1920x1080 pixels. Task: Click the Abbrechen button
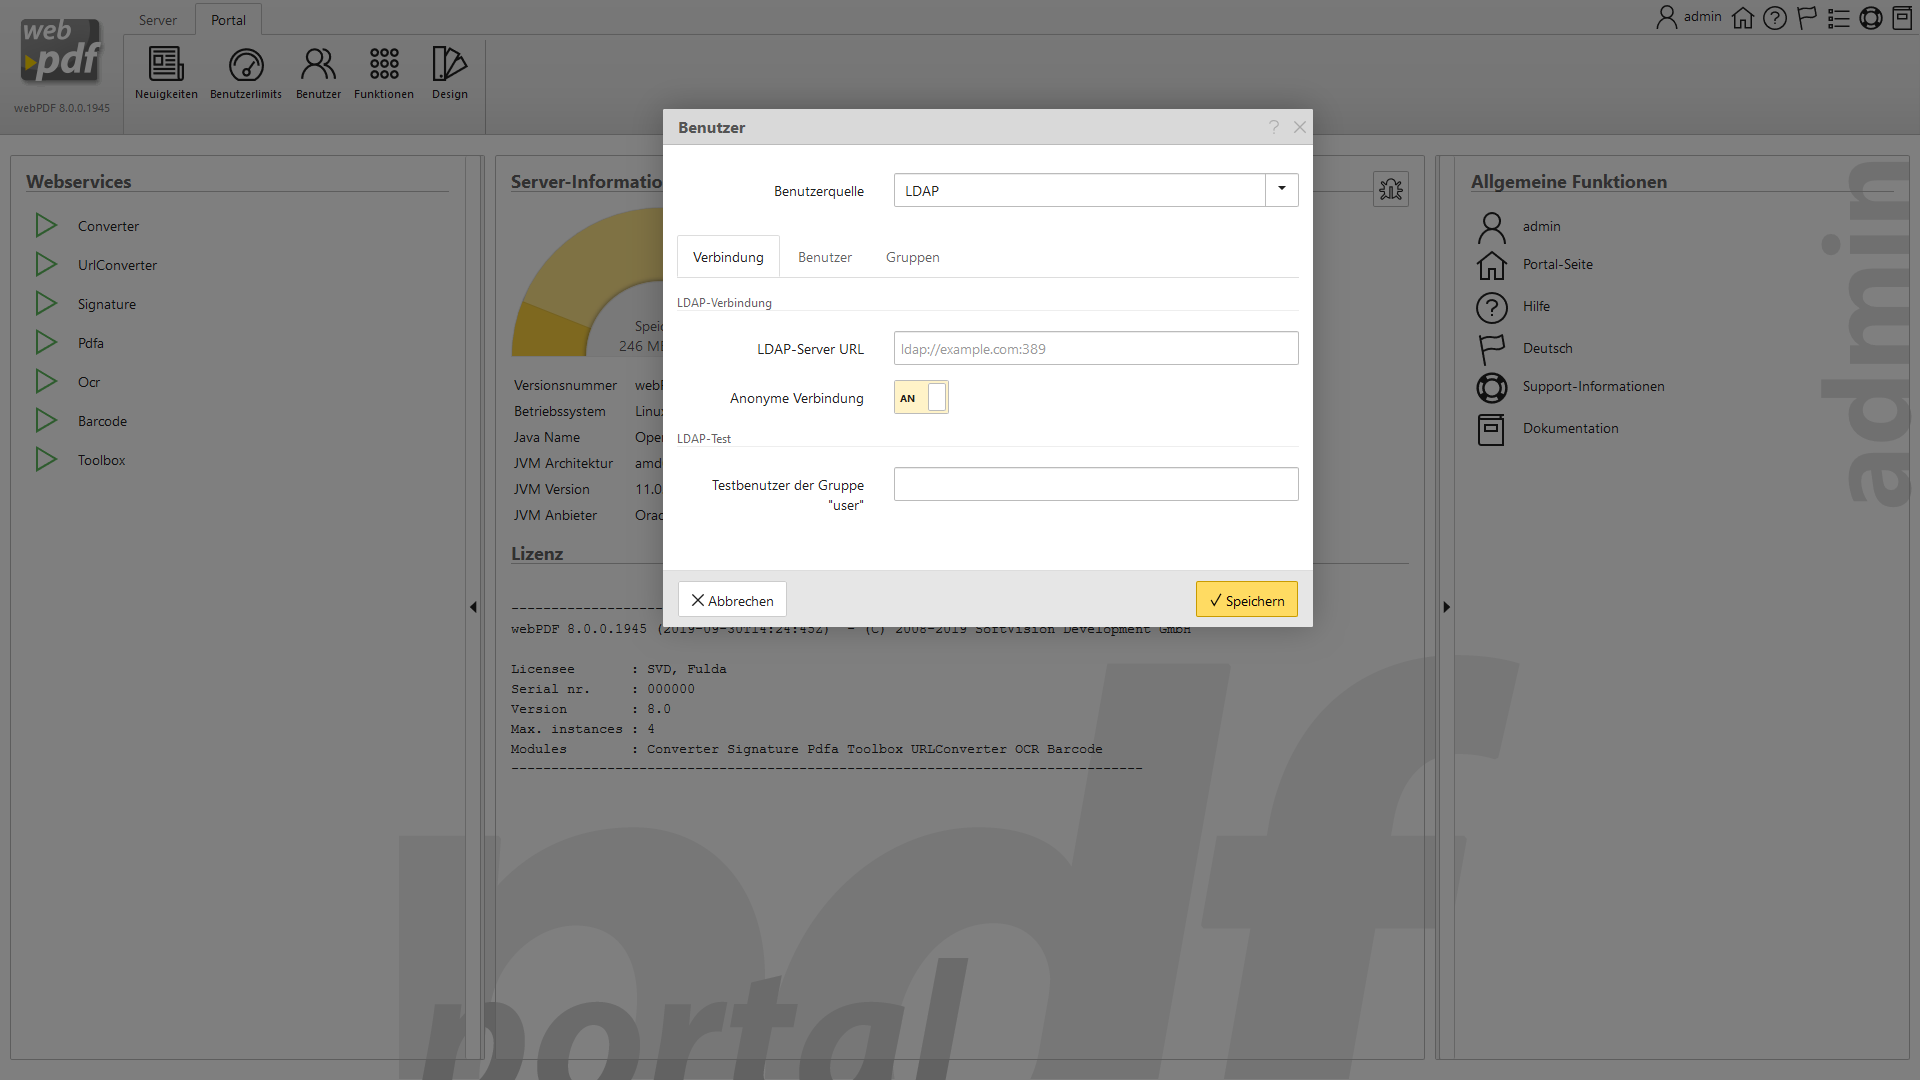coord(732,600)
